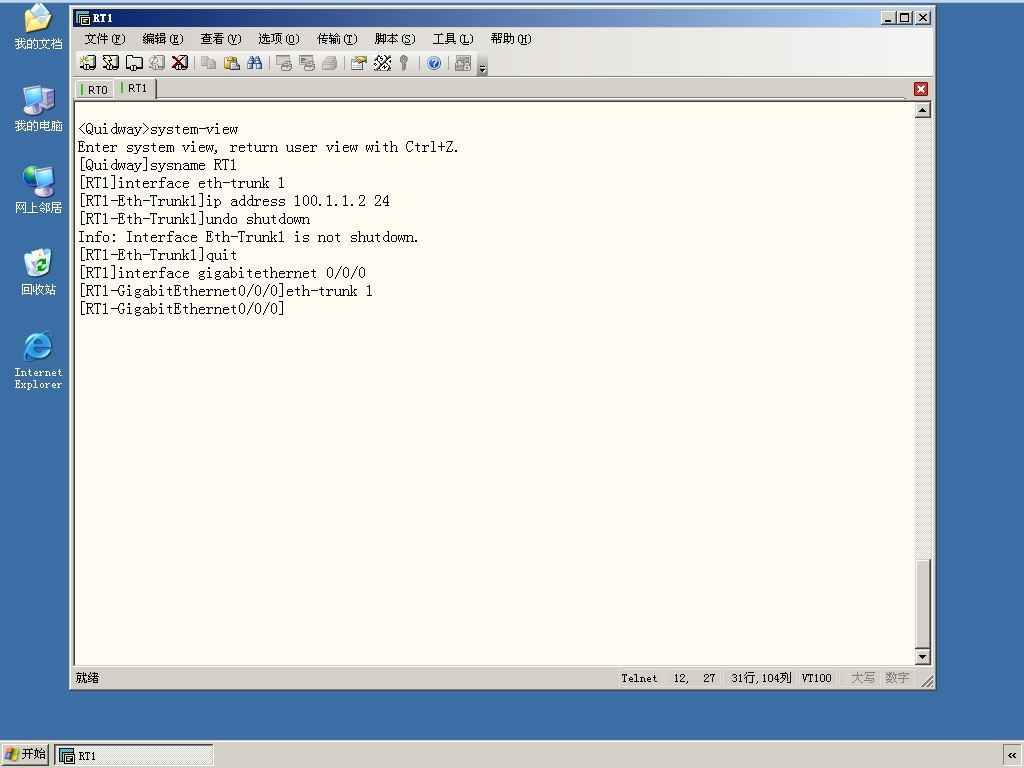Maximize the RT1 window
The image size is (1024, 768).
(x=905, y=18)
